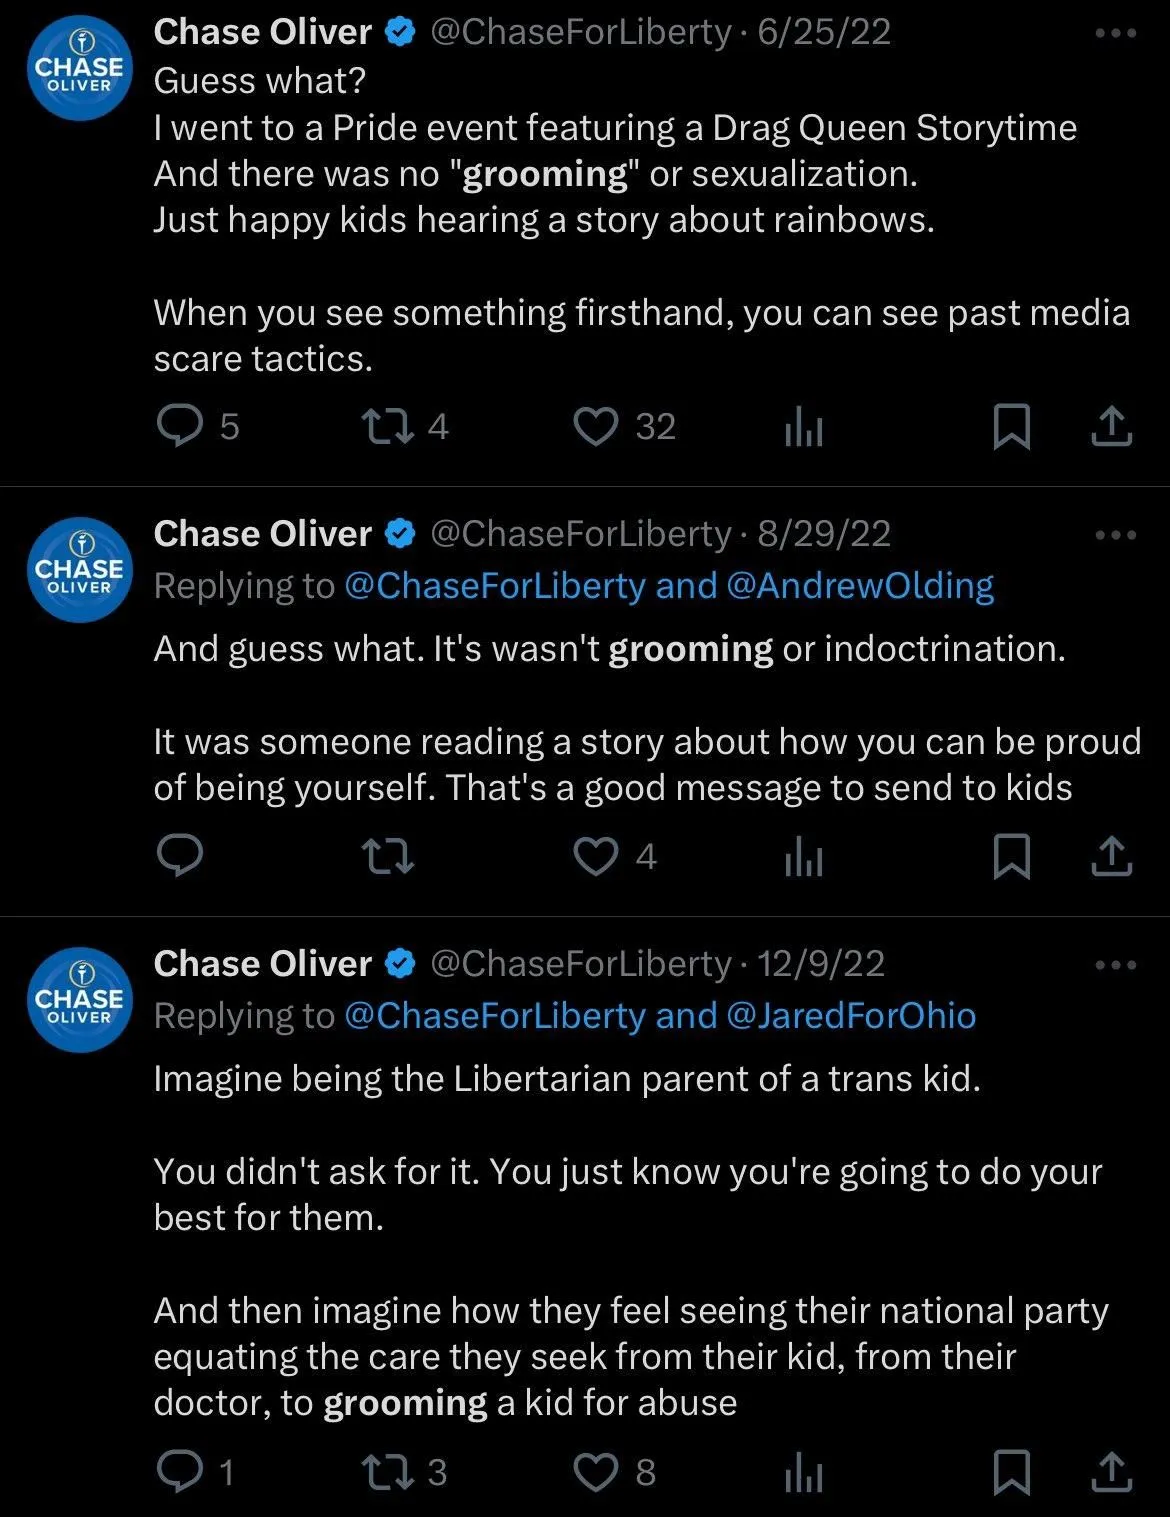
Task: Retweet the 6/25/22 Pride event tweet
Action: [x=388, y=427]
